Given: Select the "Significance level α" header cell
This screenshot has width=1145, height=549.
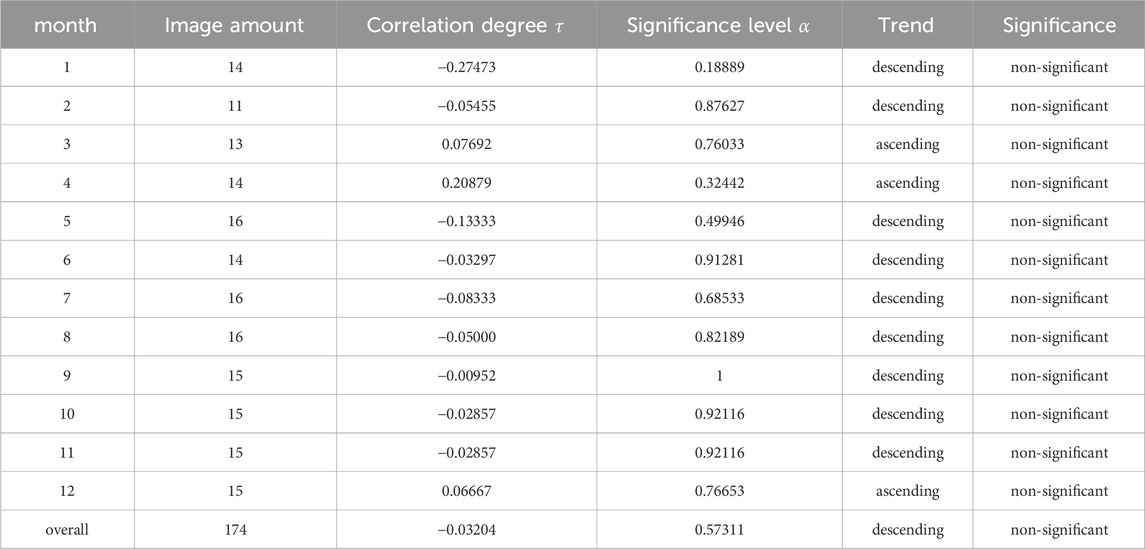Looking at the screenshot, I should coord(719,26).
